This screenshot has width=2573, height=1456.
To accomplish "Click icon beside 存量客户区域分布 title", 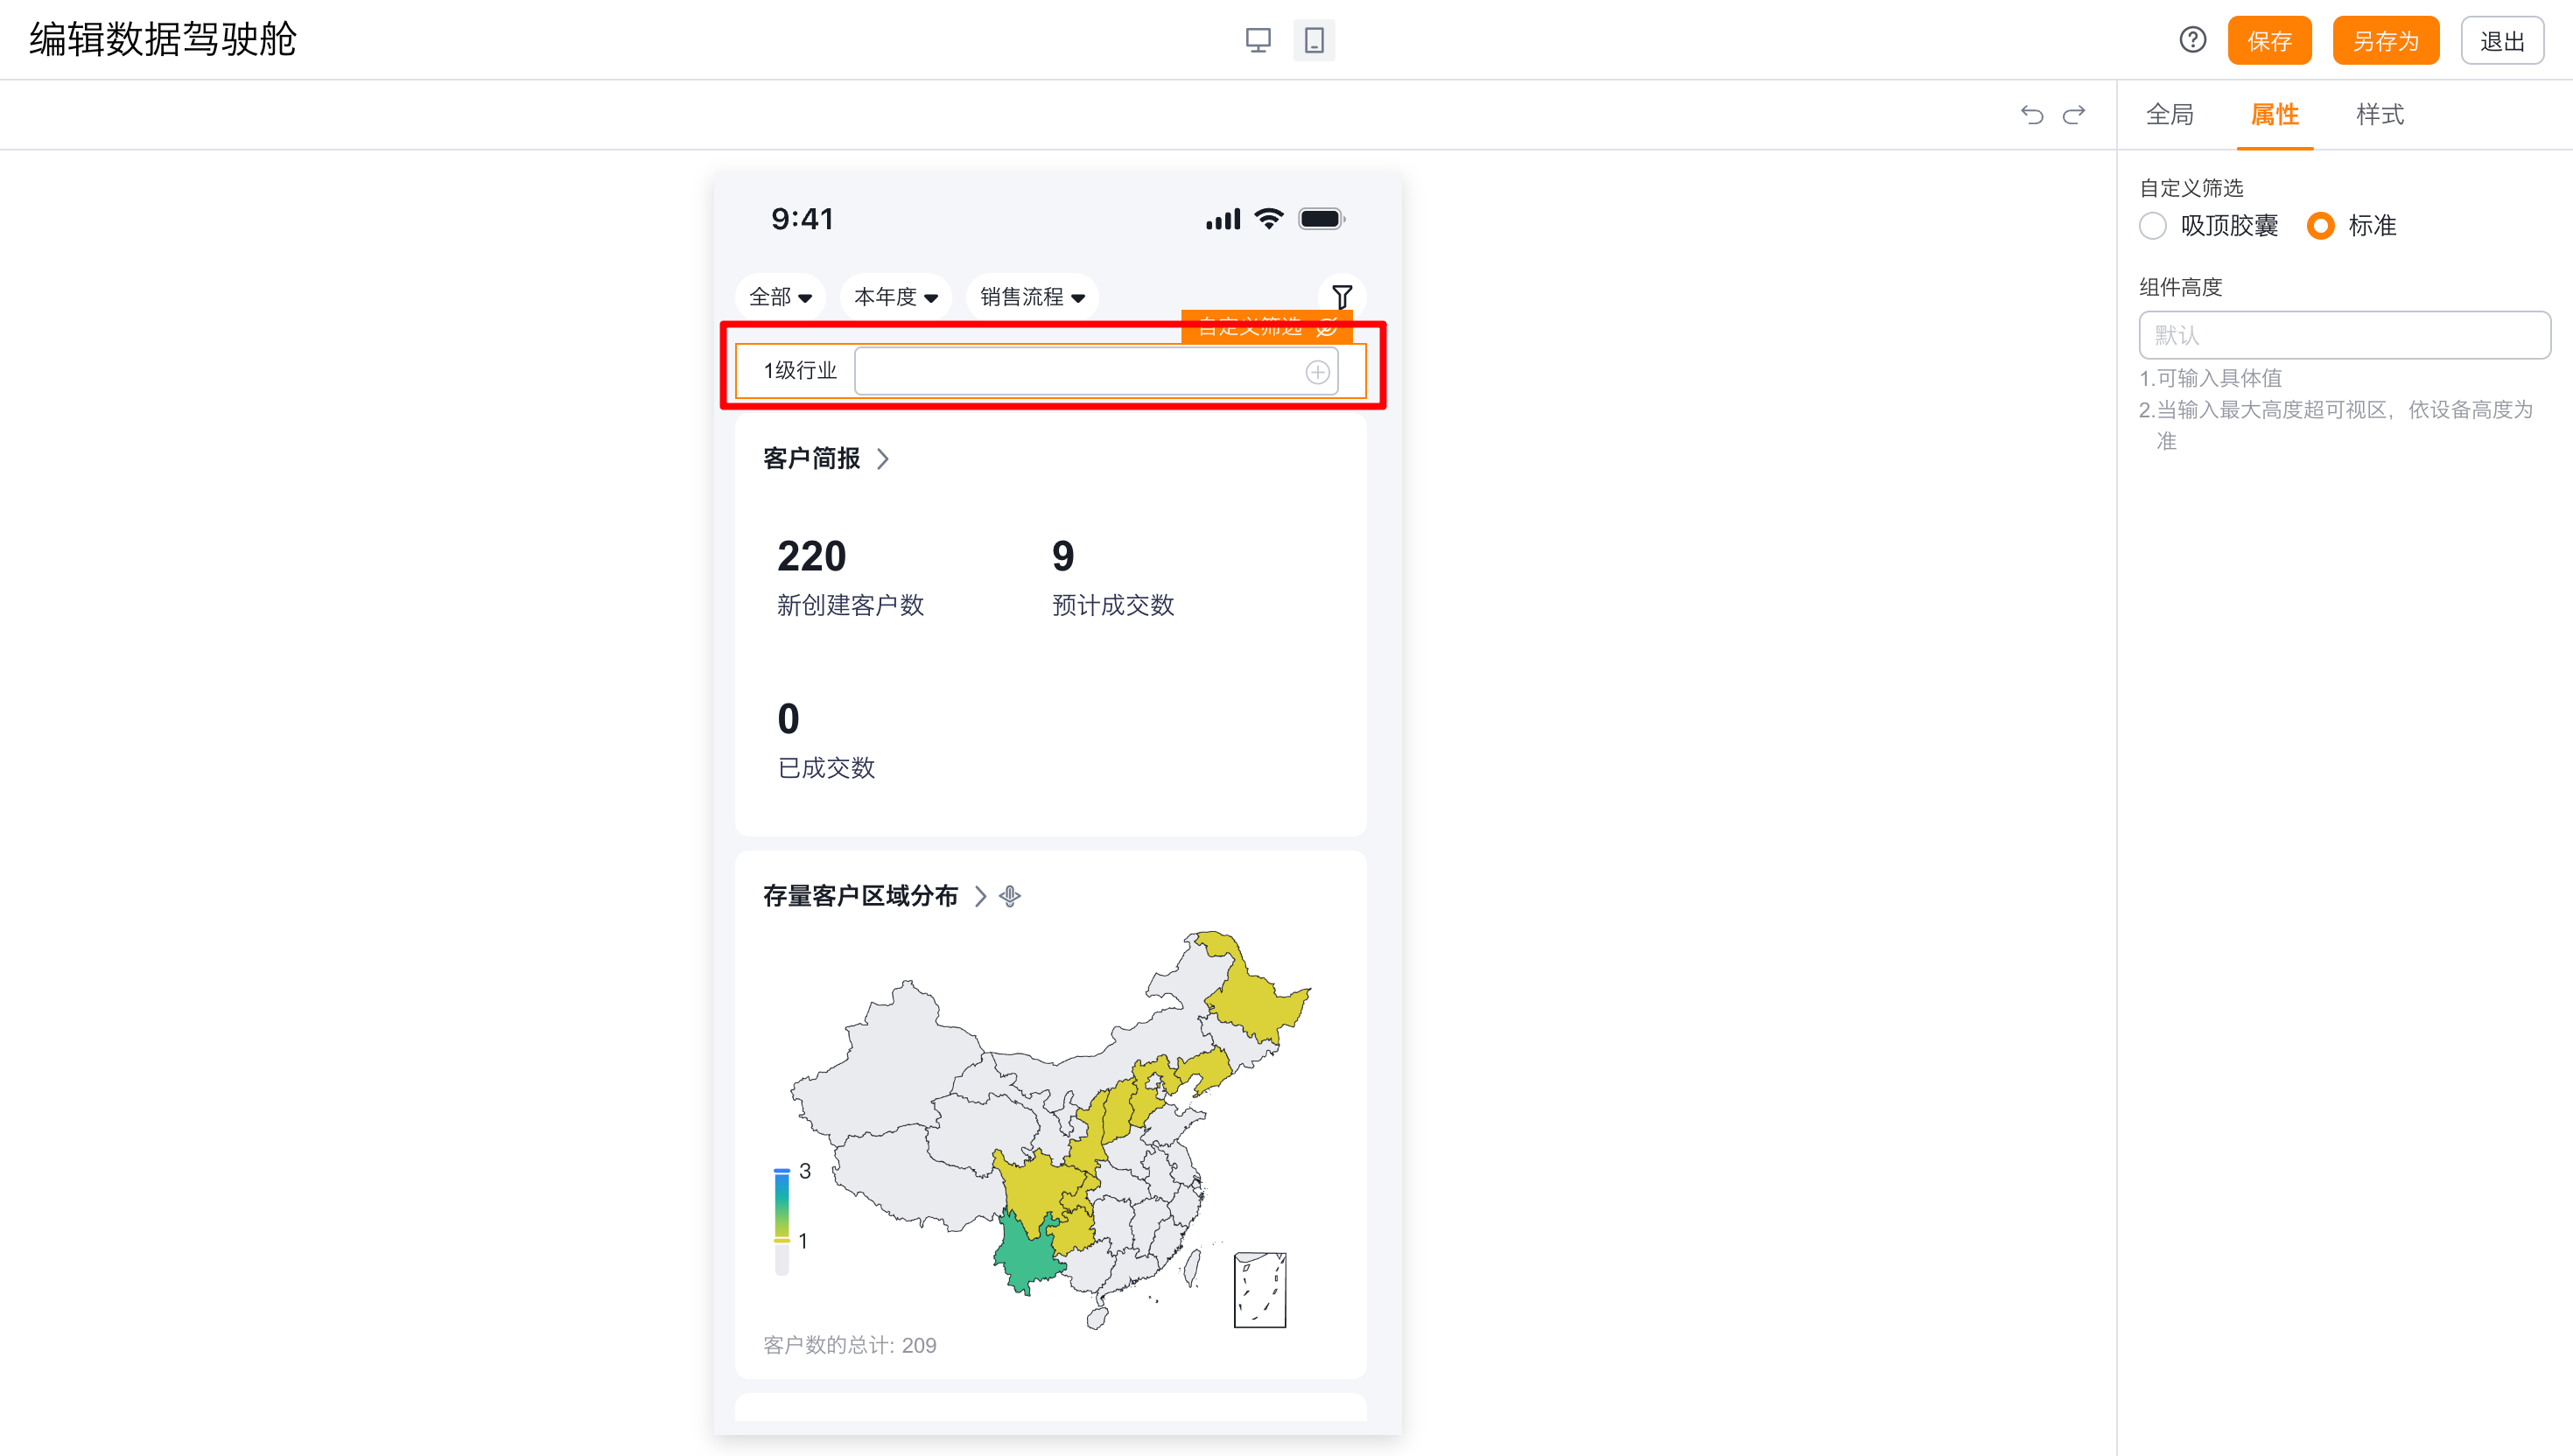I will (1010, 896).
